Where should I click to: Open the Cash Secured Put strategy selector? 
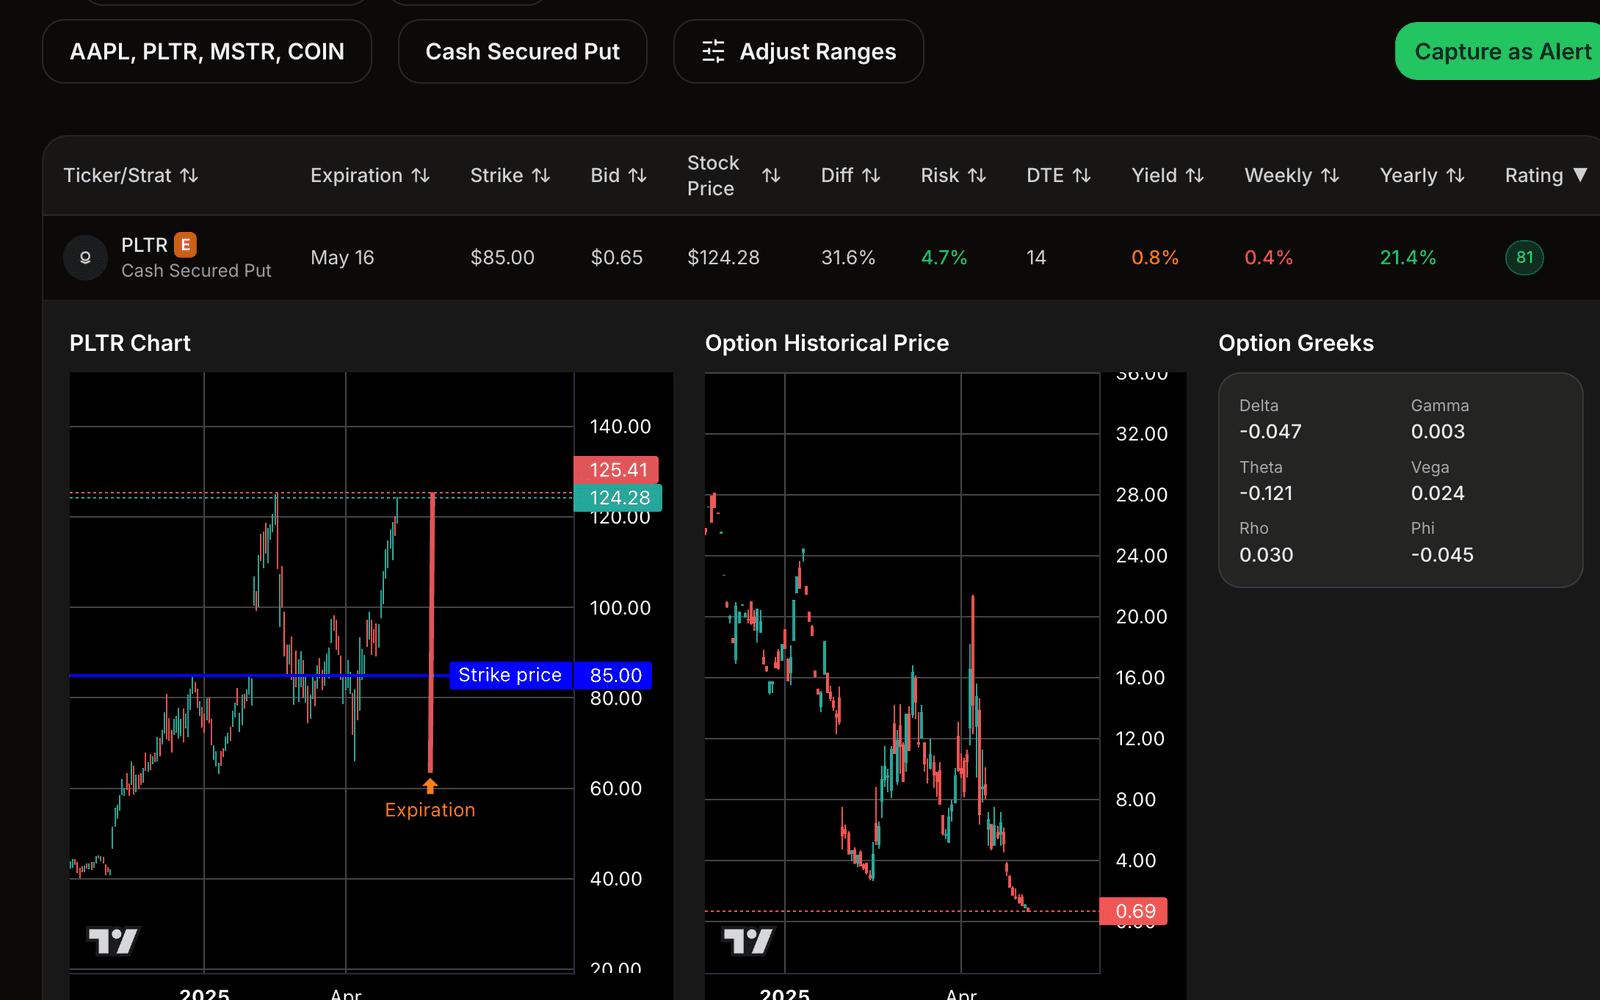click(x=522, y=52)
